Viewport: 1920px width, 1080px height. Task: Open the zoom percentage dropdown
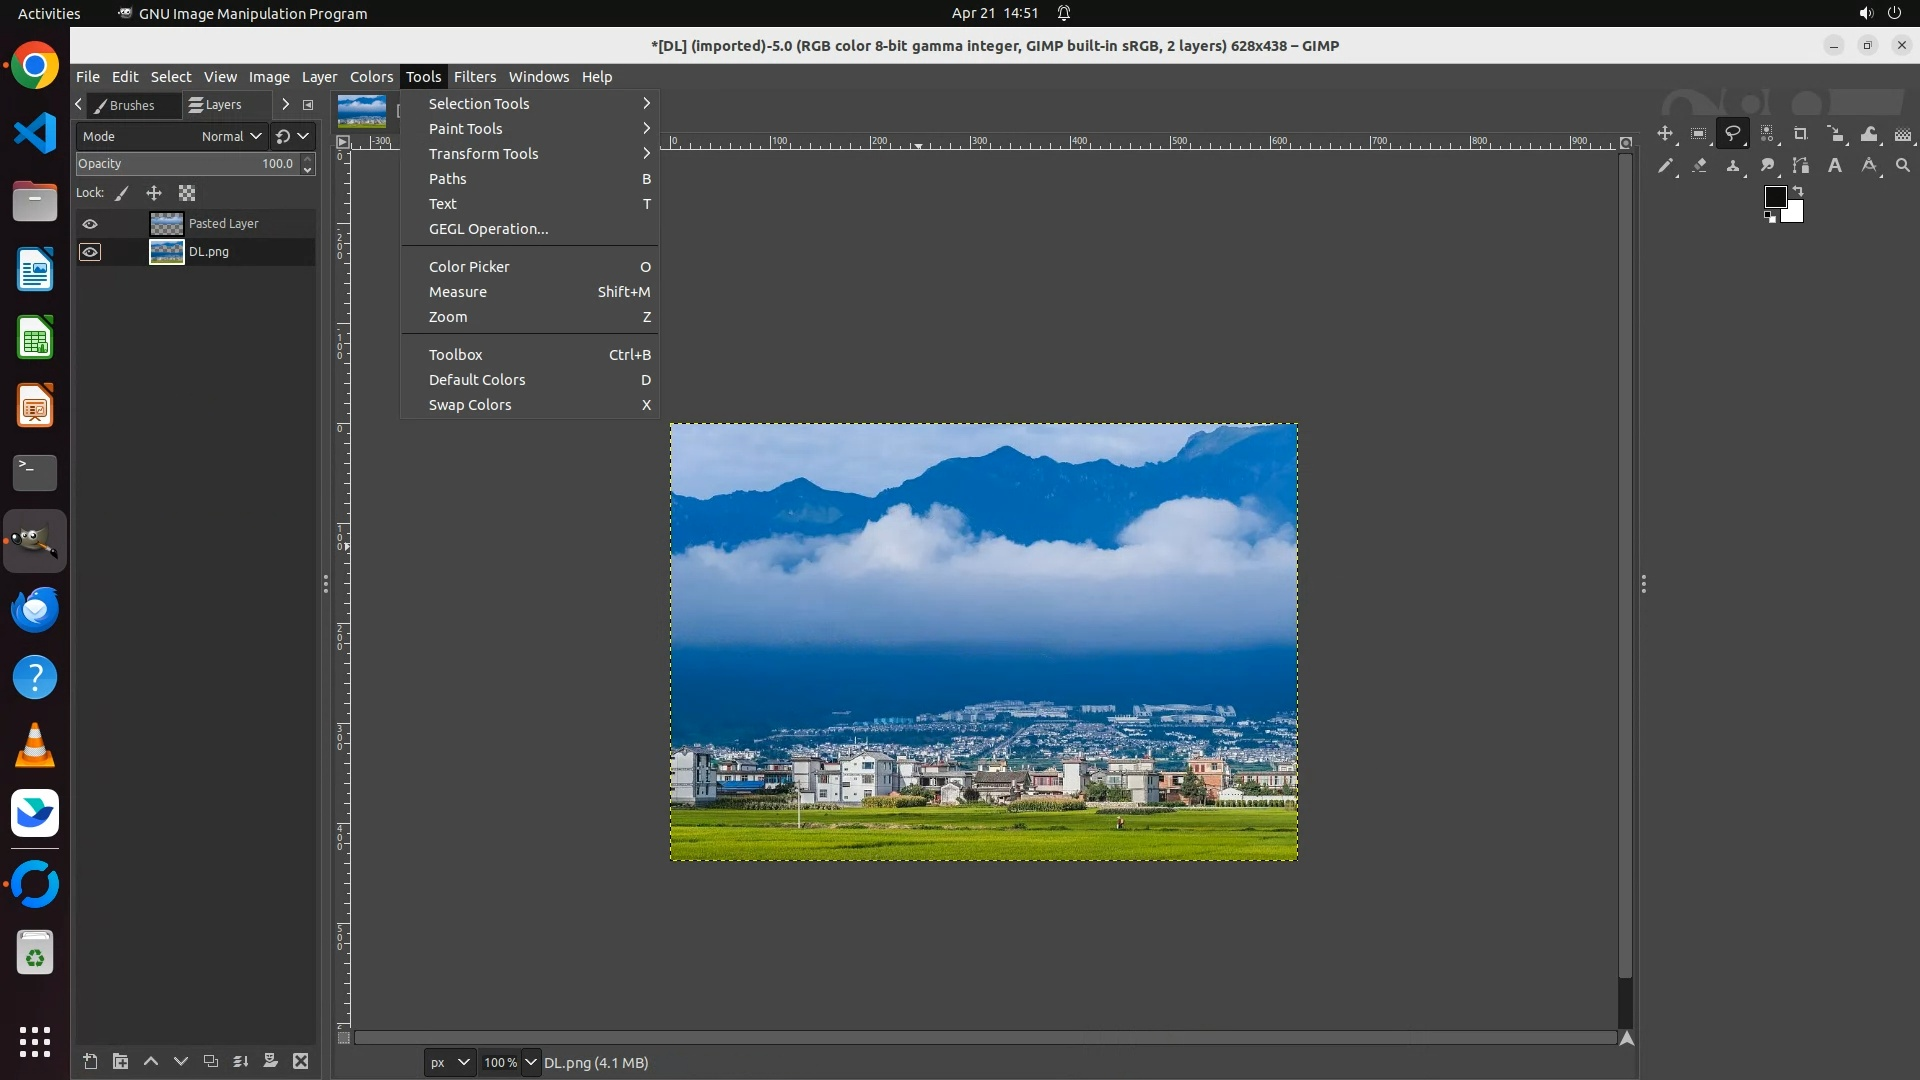click(x=531, y=1062)
